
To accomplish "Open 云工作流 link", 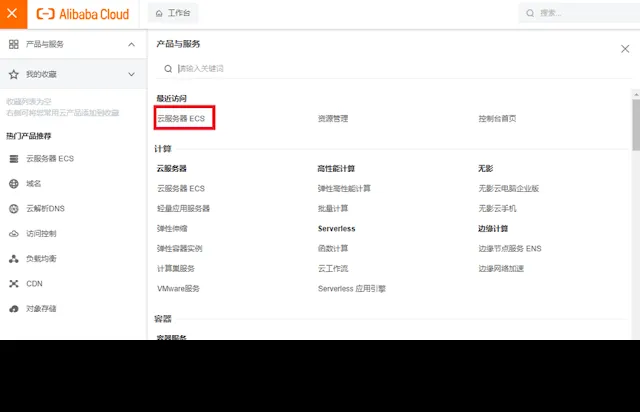I will (333, 268).
